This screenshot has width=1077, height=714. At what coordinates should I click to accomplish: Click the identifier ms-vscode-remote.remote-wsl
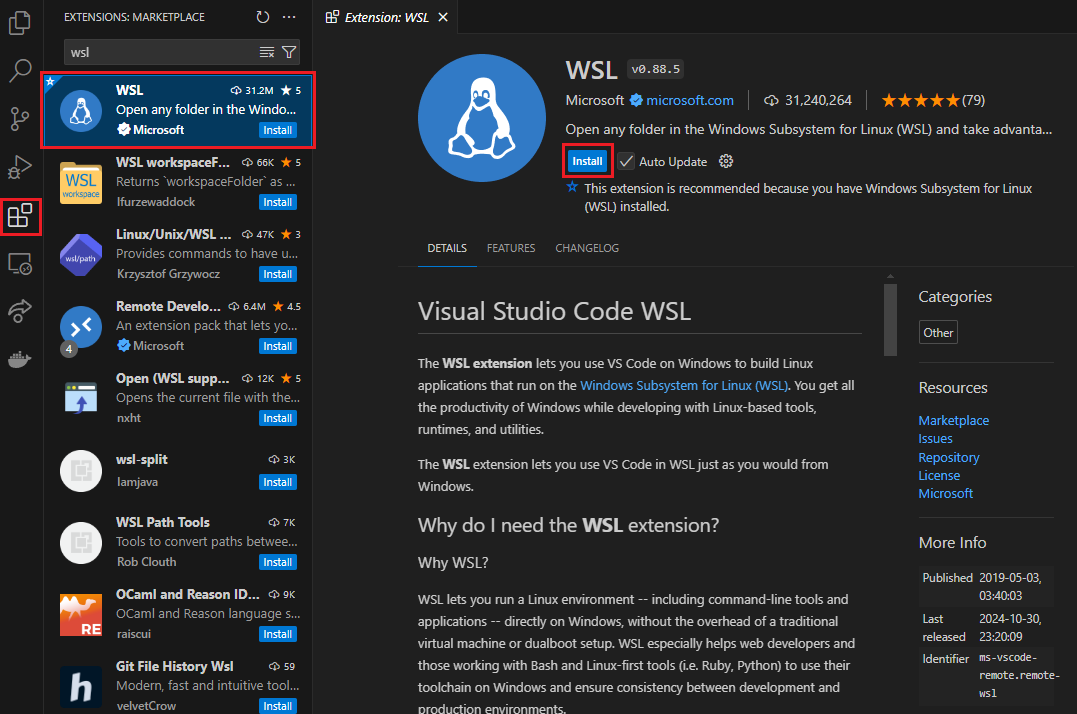coord(1019,676)
